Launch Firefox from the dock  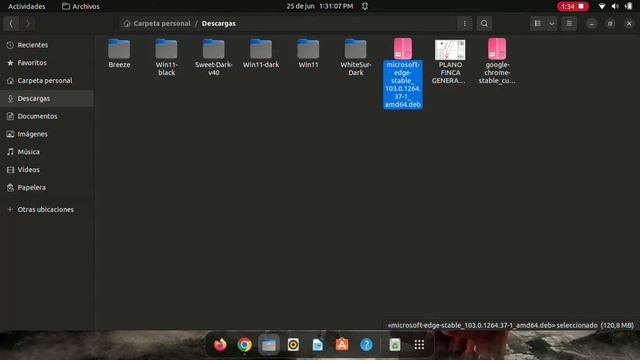tap(220, 345)
